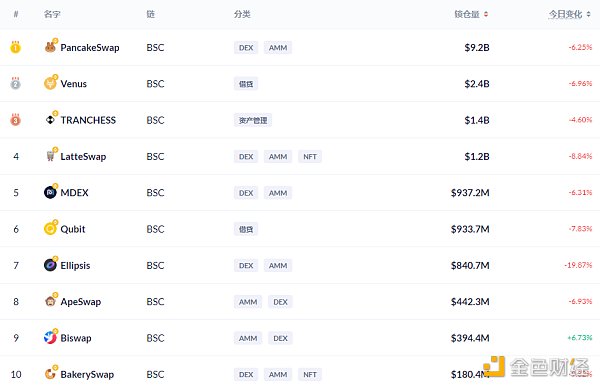Select the DEX tag on PancakeSwap row

(x=246, y=48)
